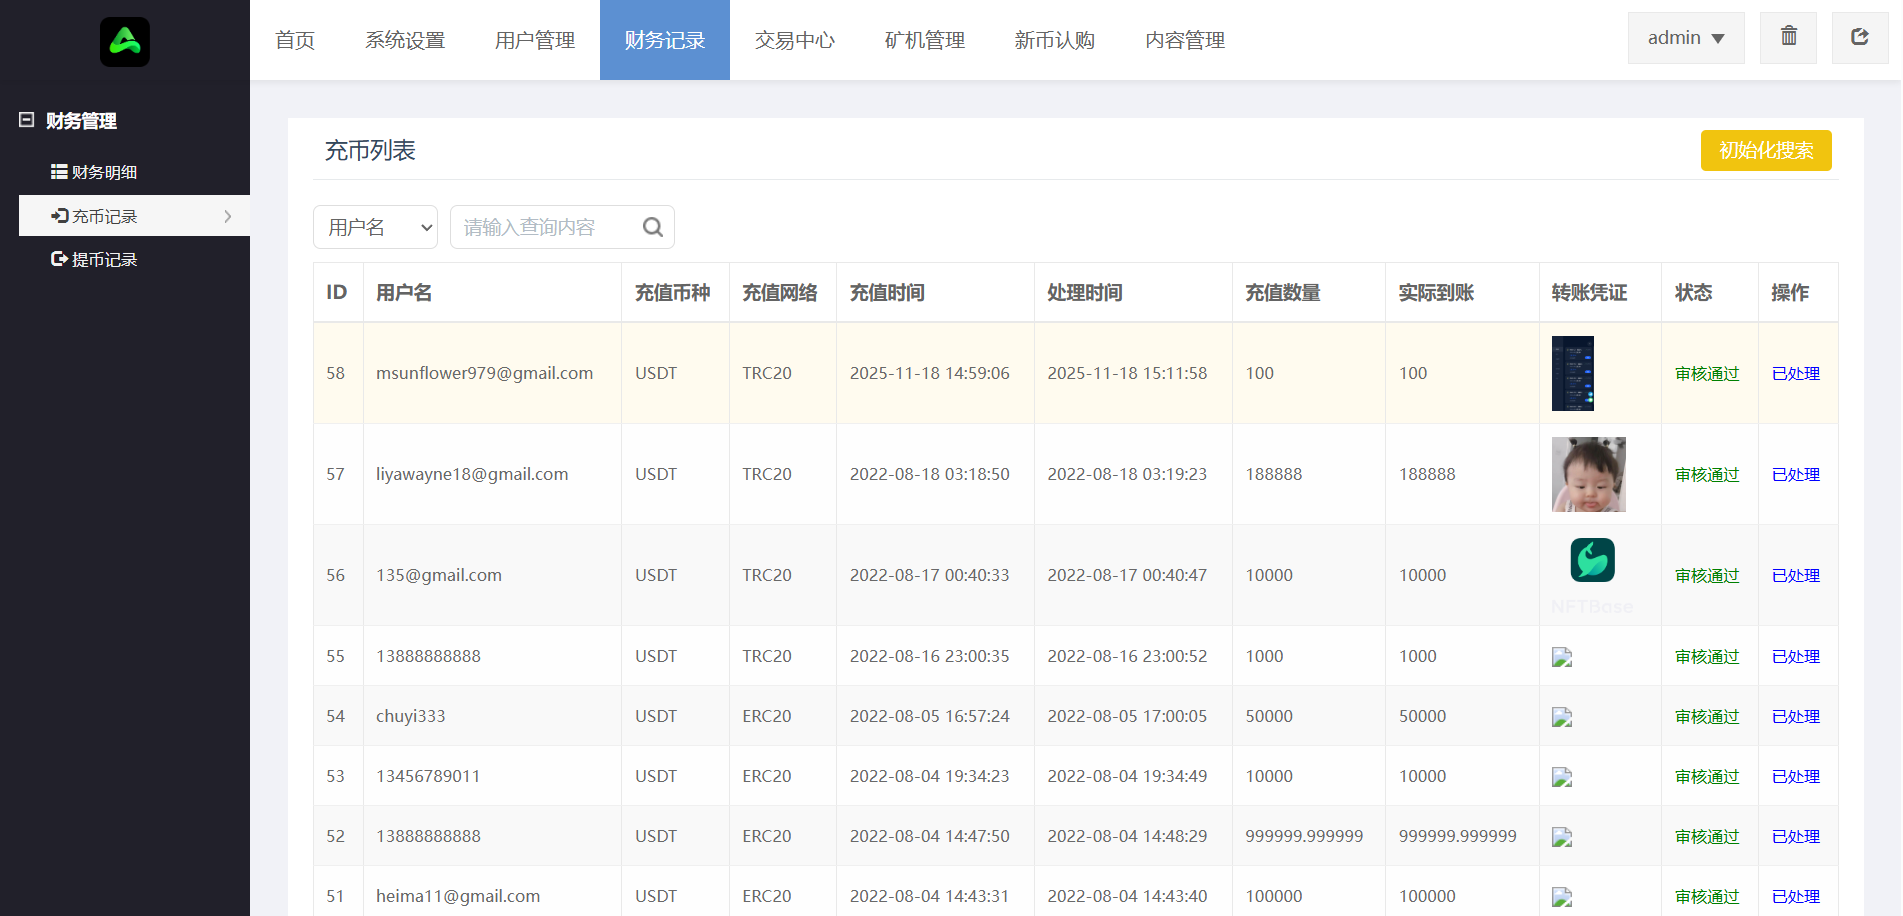Click the yellow 初始化搜索 button
This screenshot has height=916, width=1903.
coord(1765,150)
